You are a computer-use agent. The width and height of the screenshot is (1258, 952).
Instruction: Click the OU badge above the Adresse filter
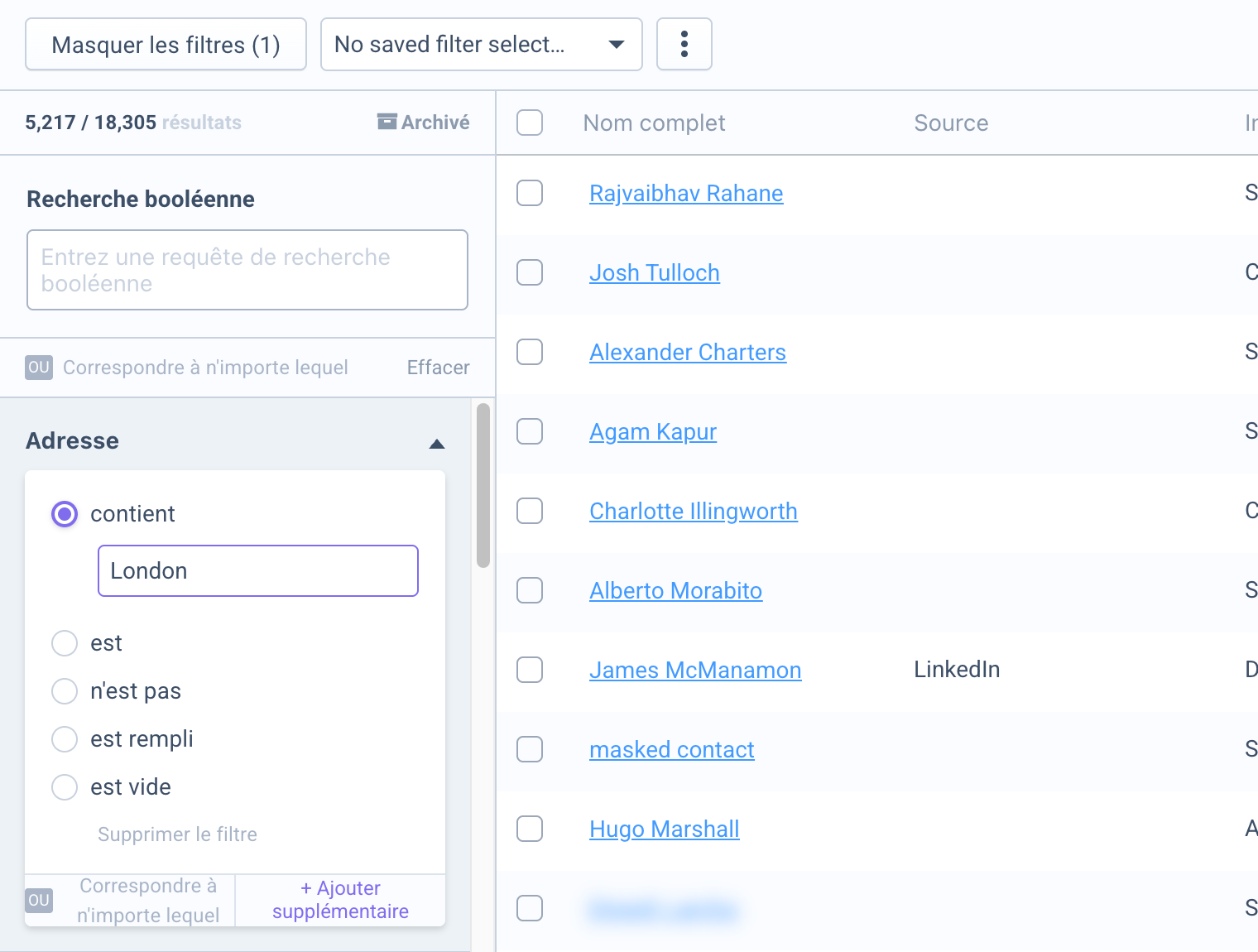pyautogui.click(x=39, y=367)
